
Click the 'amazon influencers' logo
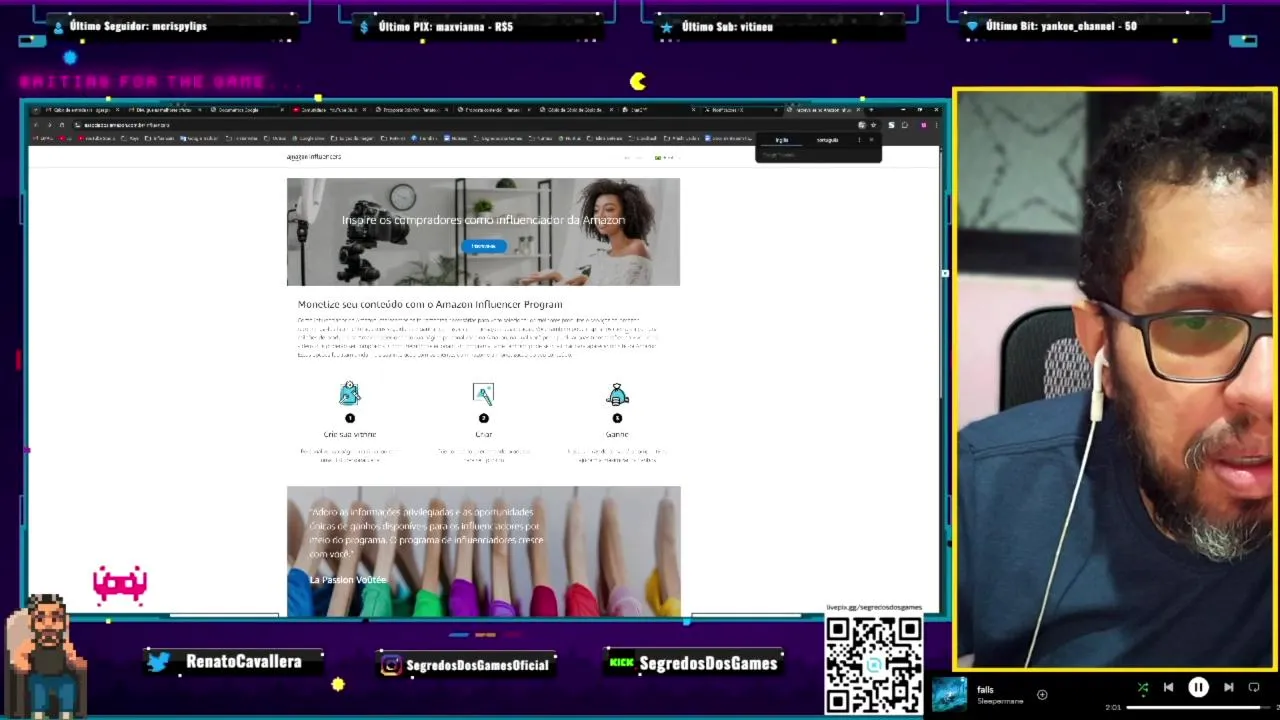(x=314, y=157)
